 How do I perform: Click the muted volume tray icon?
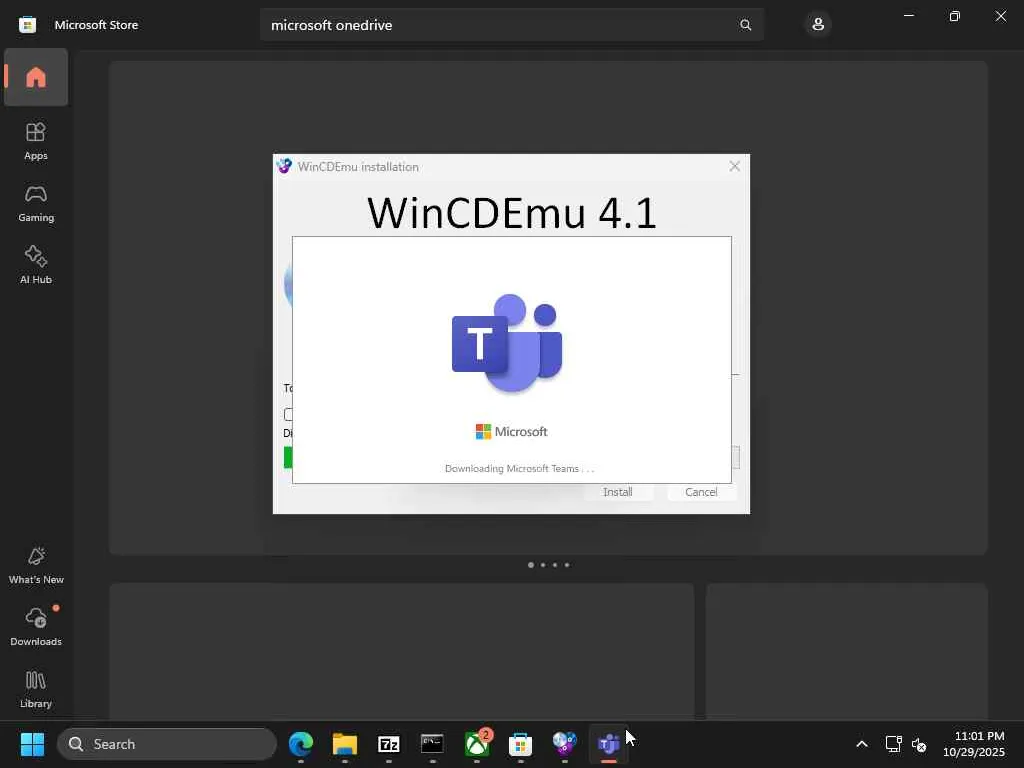(x=919, y=744)
